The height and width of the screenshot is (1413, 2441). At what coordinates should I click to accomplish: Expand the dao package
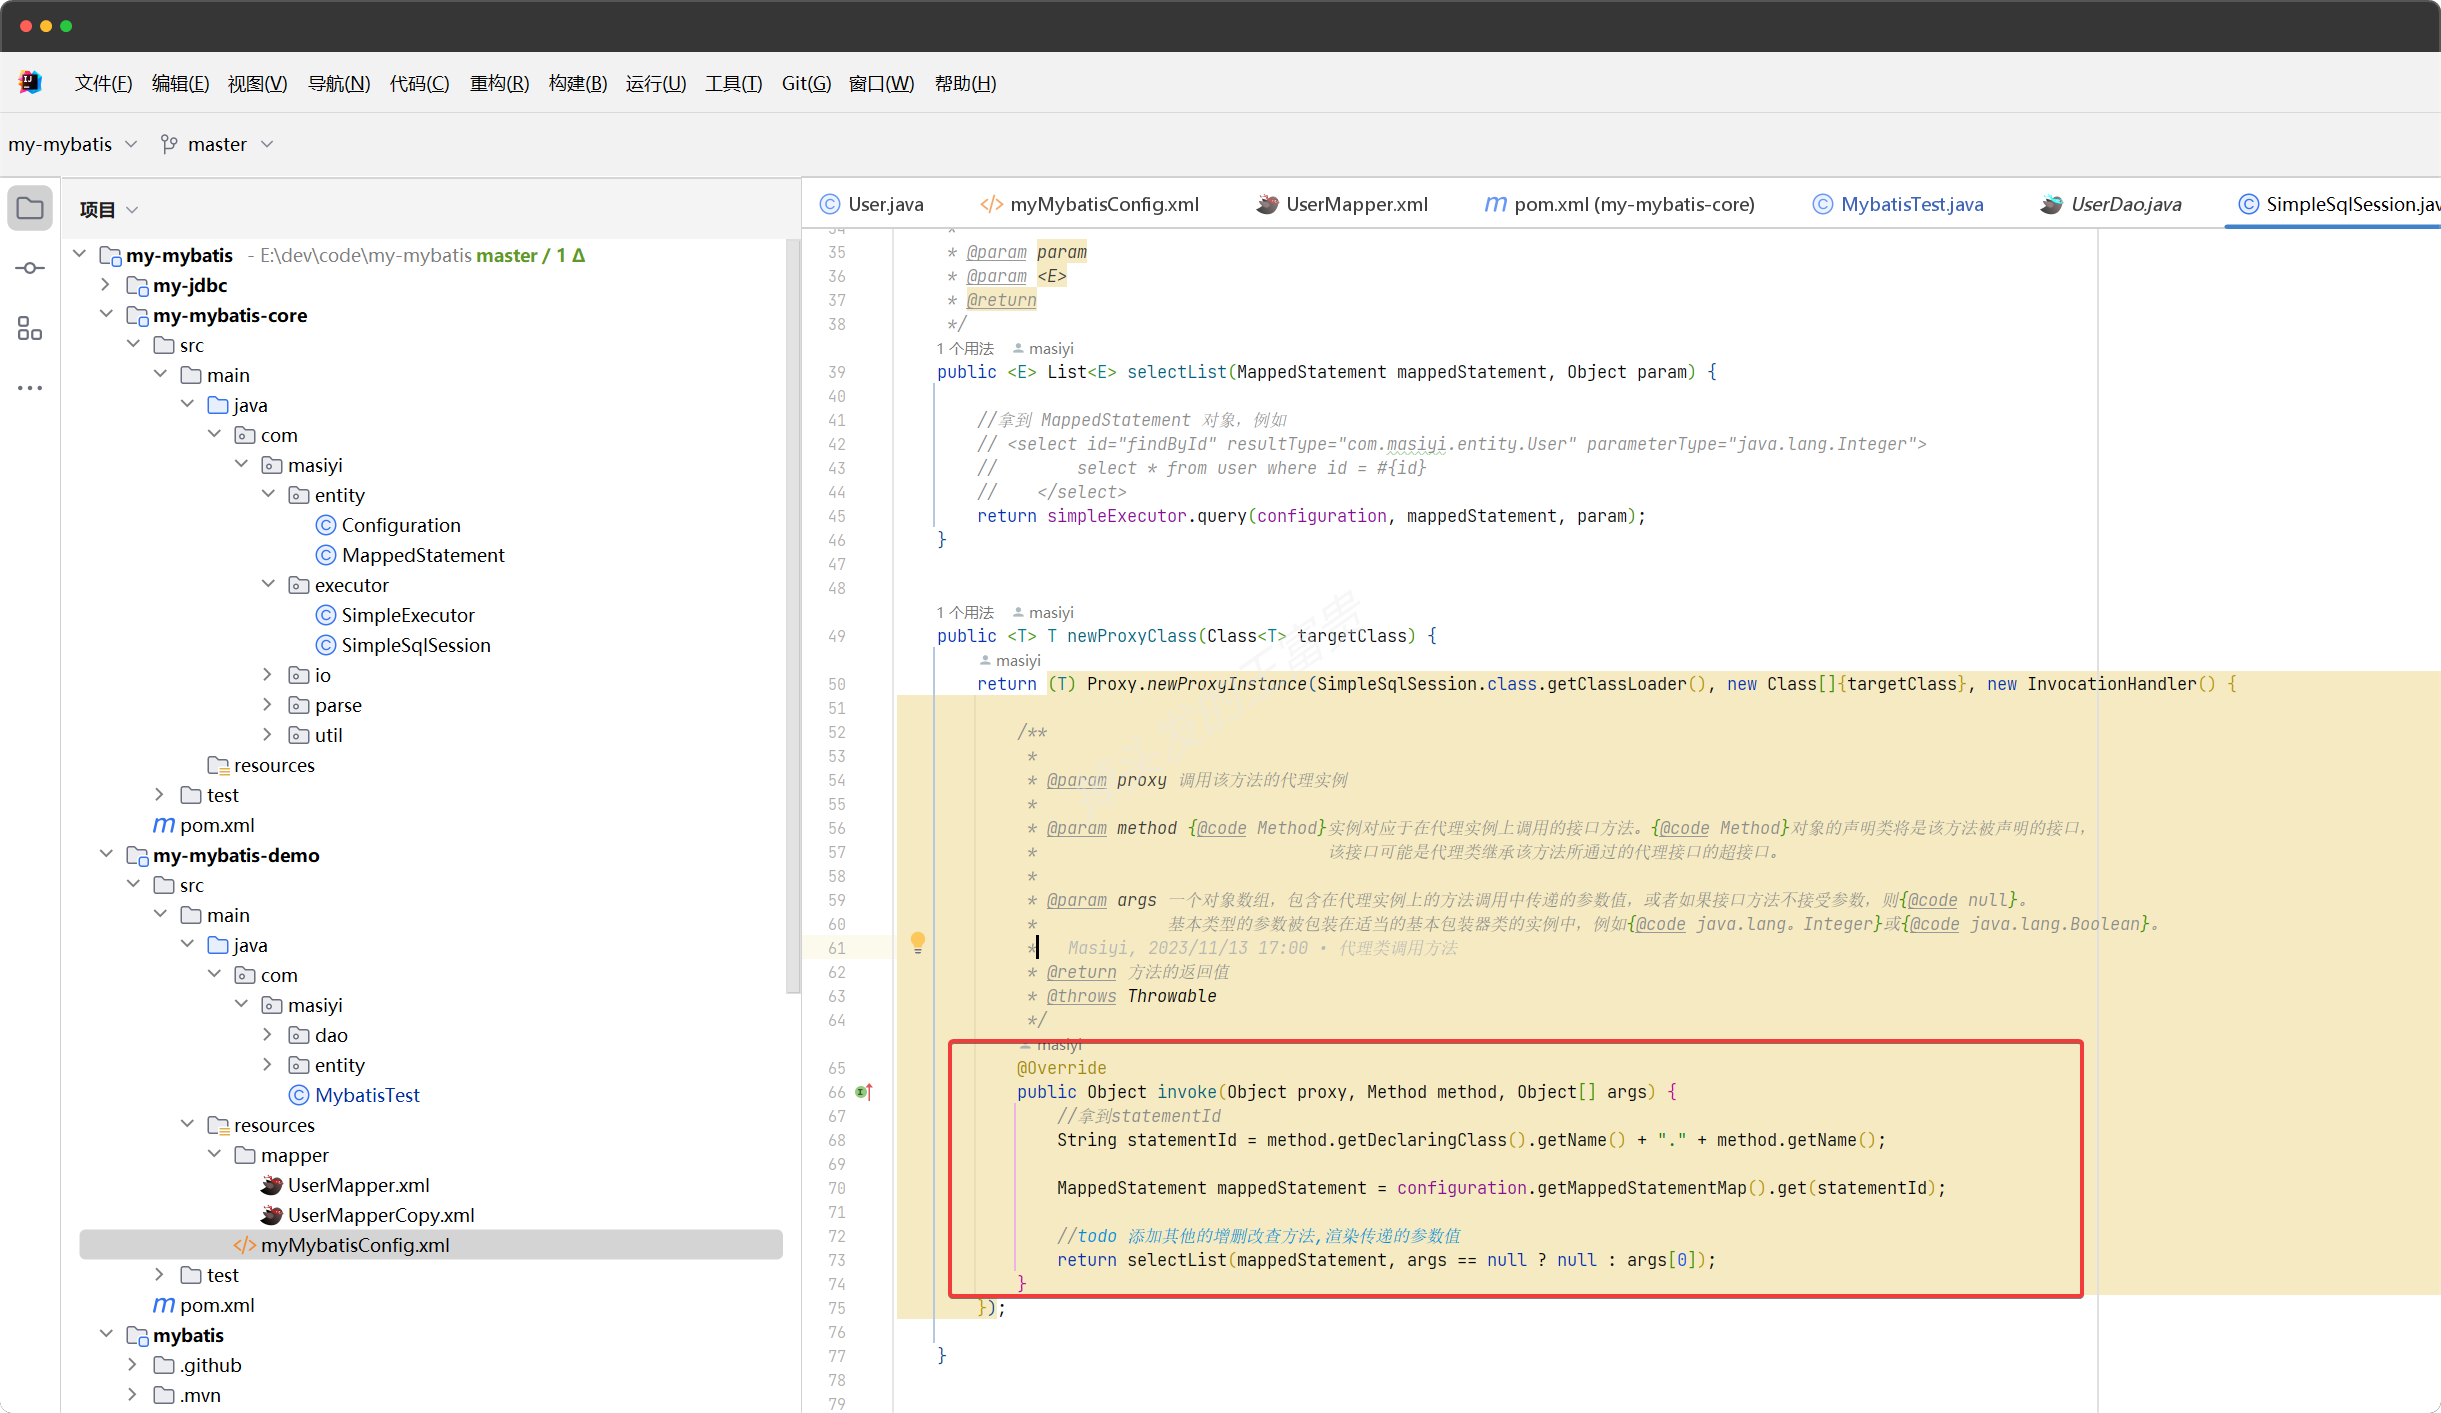pyautogui.click(x=267, y=1034)
